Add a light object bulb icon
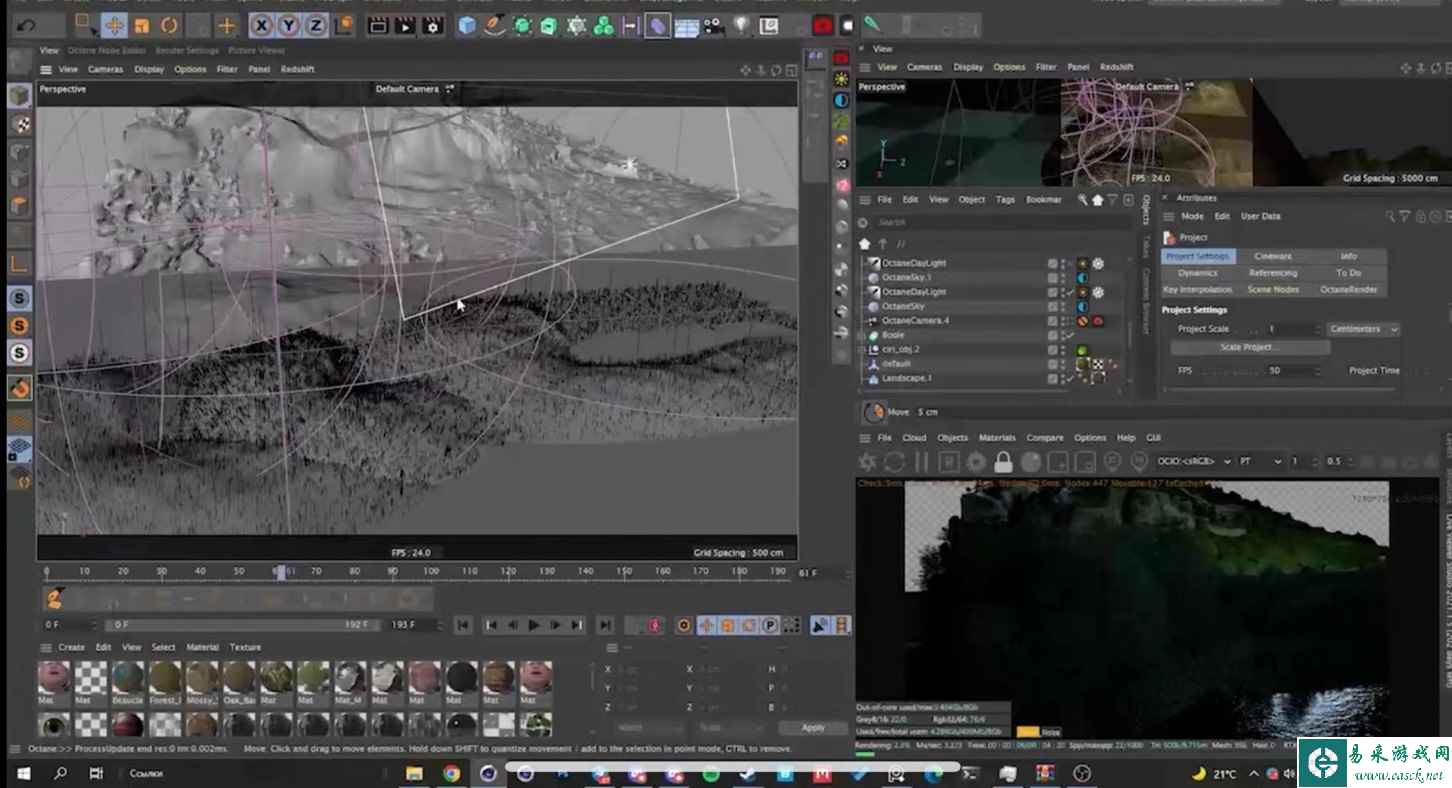1452x788 pixels. (x=741, y=25)
